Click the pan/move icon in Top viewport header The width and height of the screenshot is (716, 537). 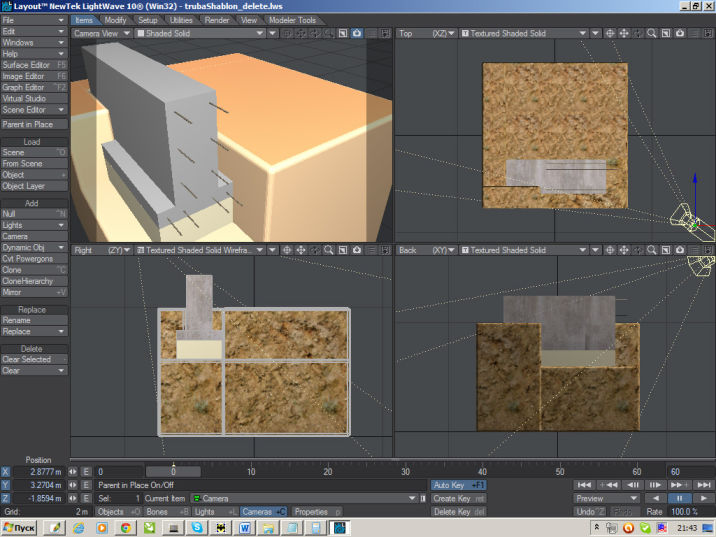[x=624, y=33]
